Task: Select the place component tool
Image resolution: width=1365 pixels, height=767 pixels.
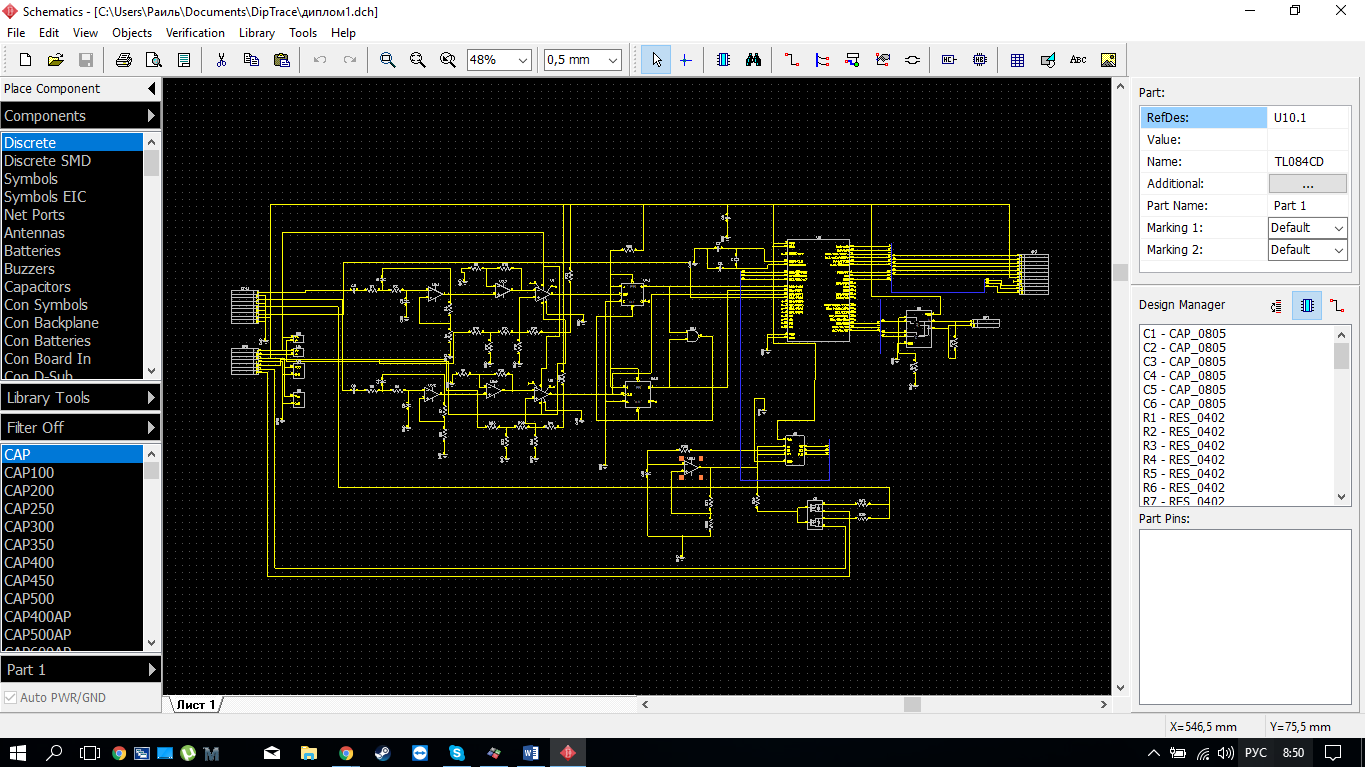Action: 723,60
